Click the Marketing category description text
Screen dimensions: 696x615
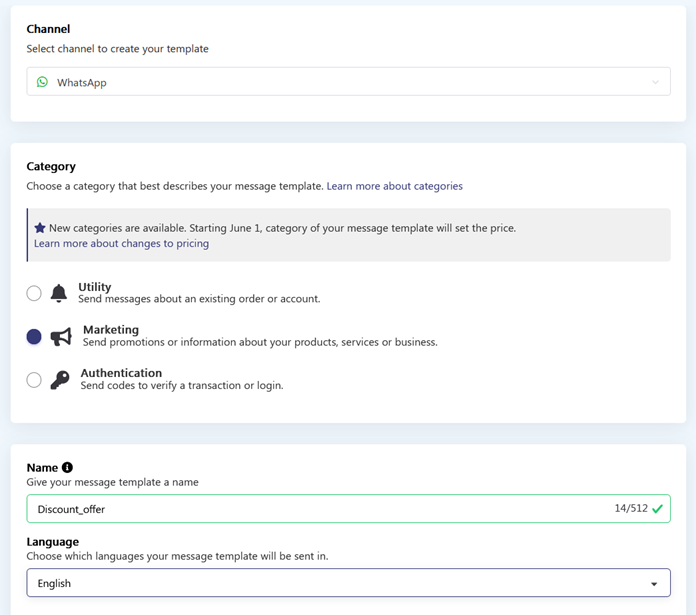click(260, 342)
